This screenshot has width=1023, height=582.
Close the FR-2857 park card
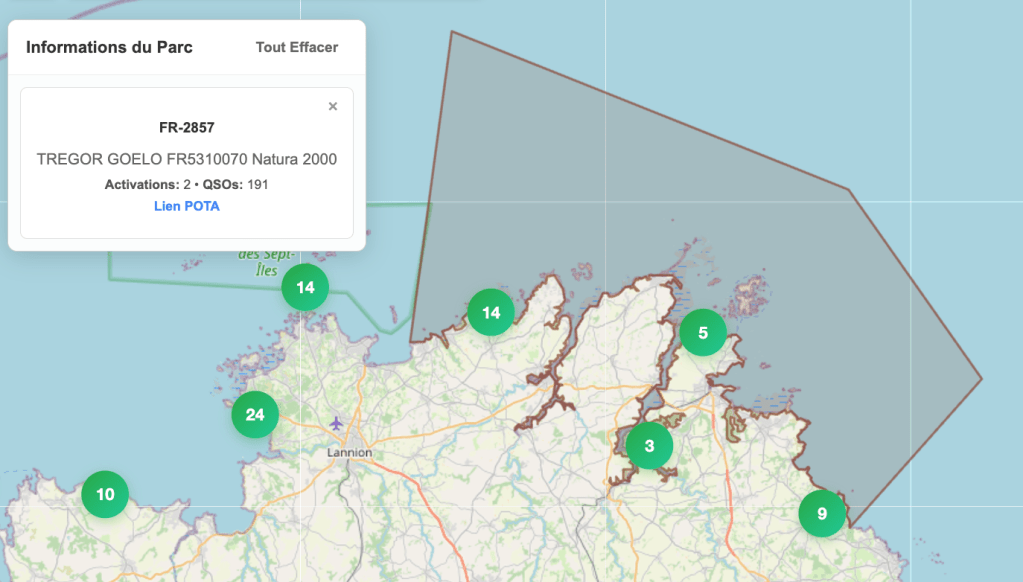(x=333, y=106)
